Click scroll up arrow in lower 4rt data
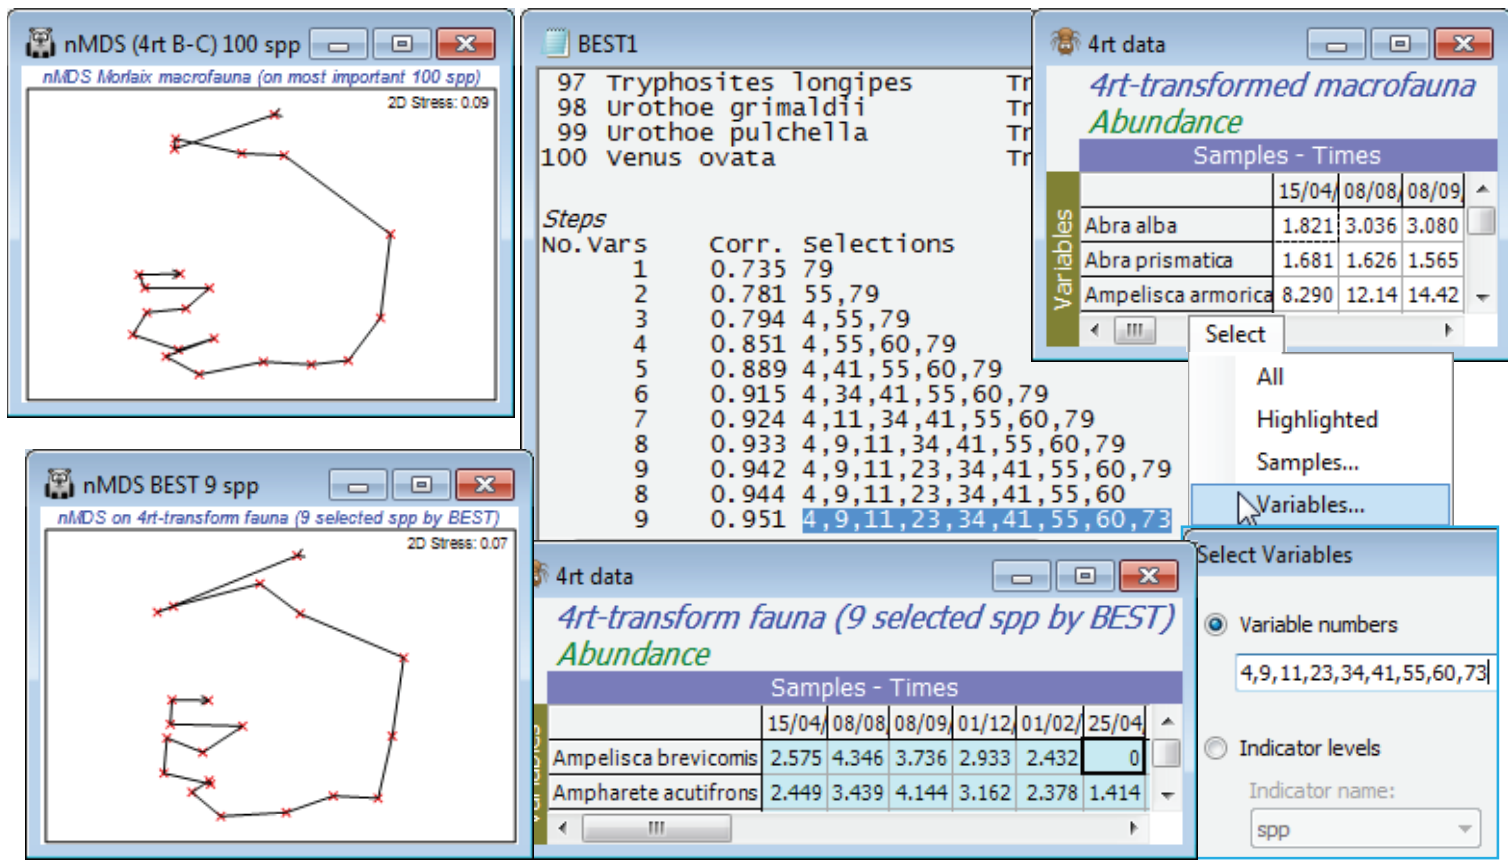 point(1166,721)
